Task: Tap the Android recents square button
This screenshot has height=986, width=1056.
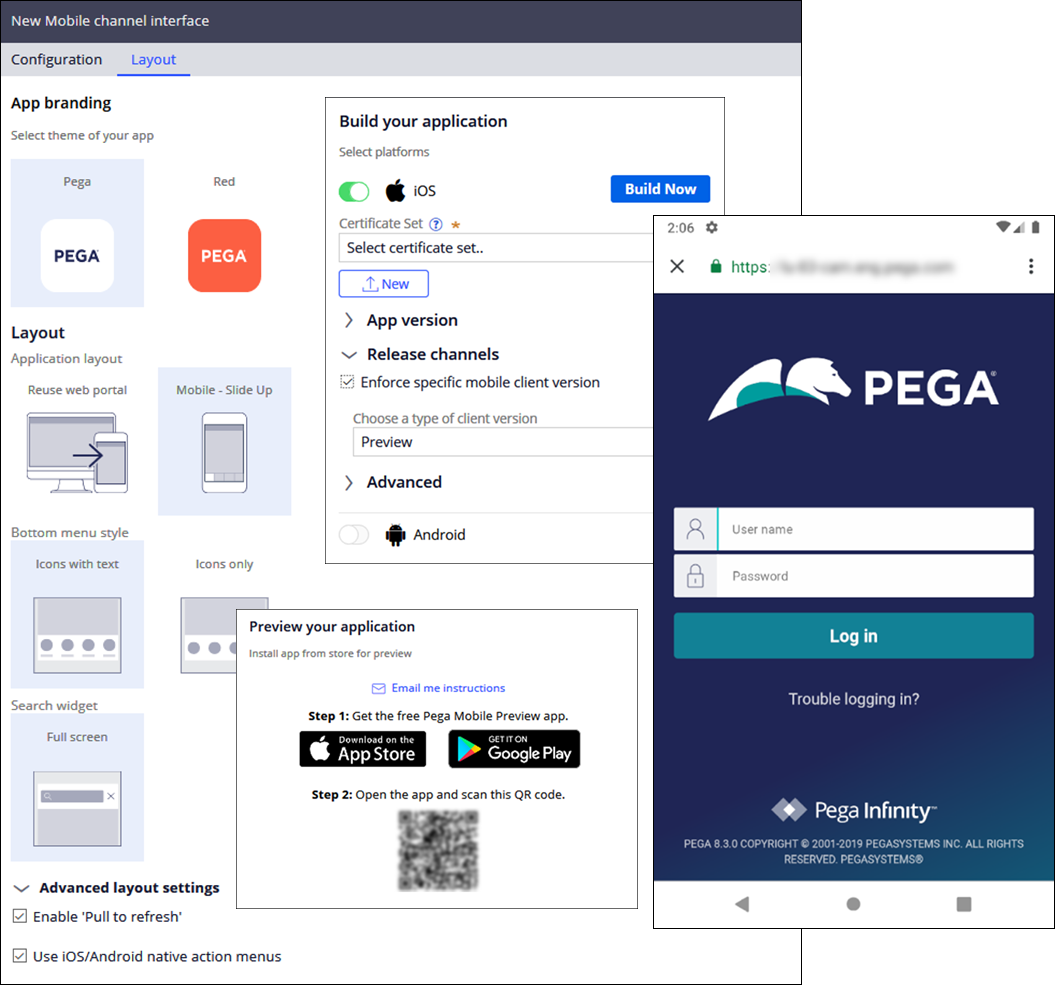Action: pyautogui.click(x=964, y=904)
